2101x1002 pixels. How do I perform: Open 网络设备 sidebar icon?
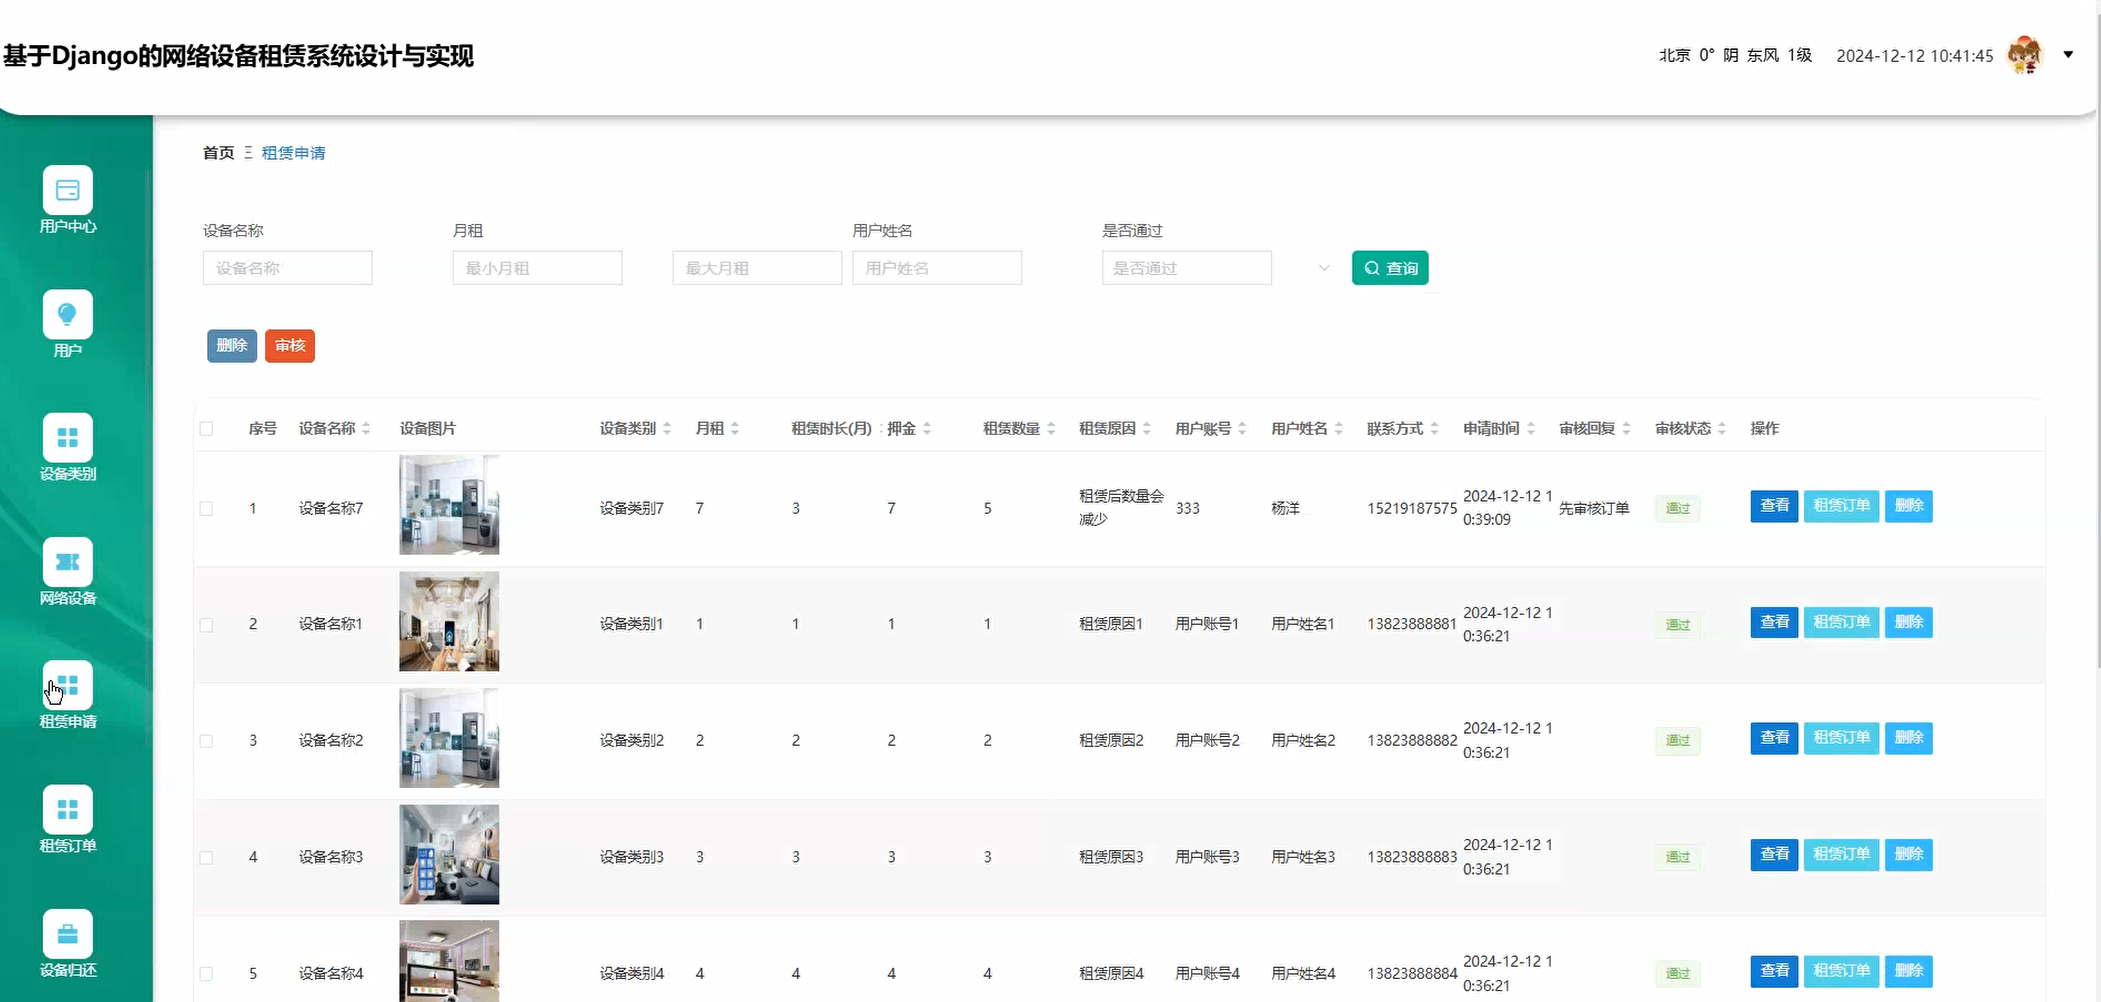click(x=68, y=562)
